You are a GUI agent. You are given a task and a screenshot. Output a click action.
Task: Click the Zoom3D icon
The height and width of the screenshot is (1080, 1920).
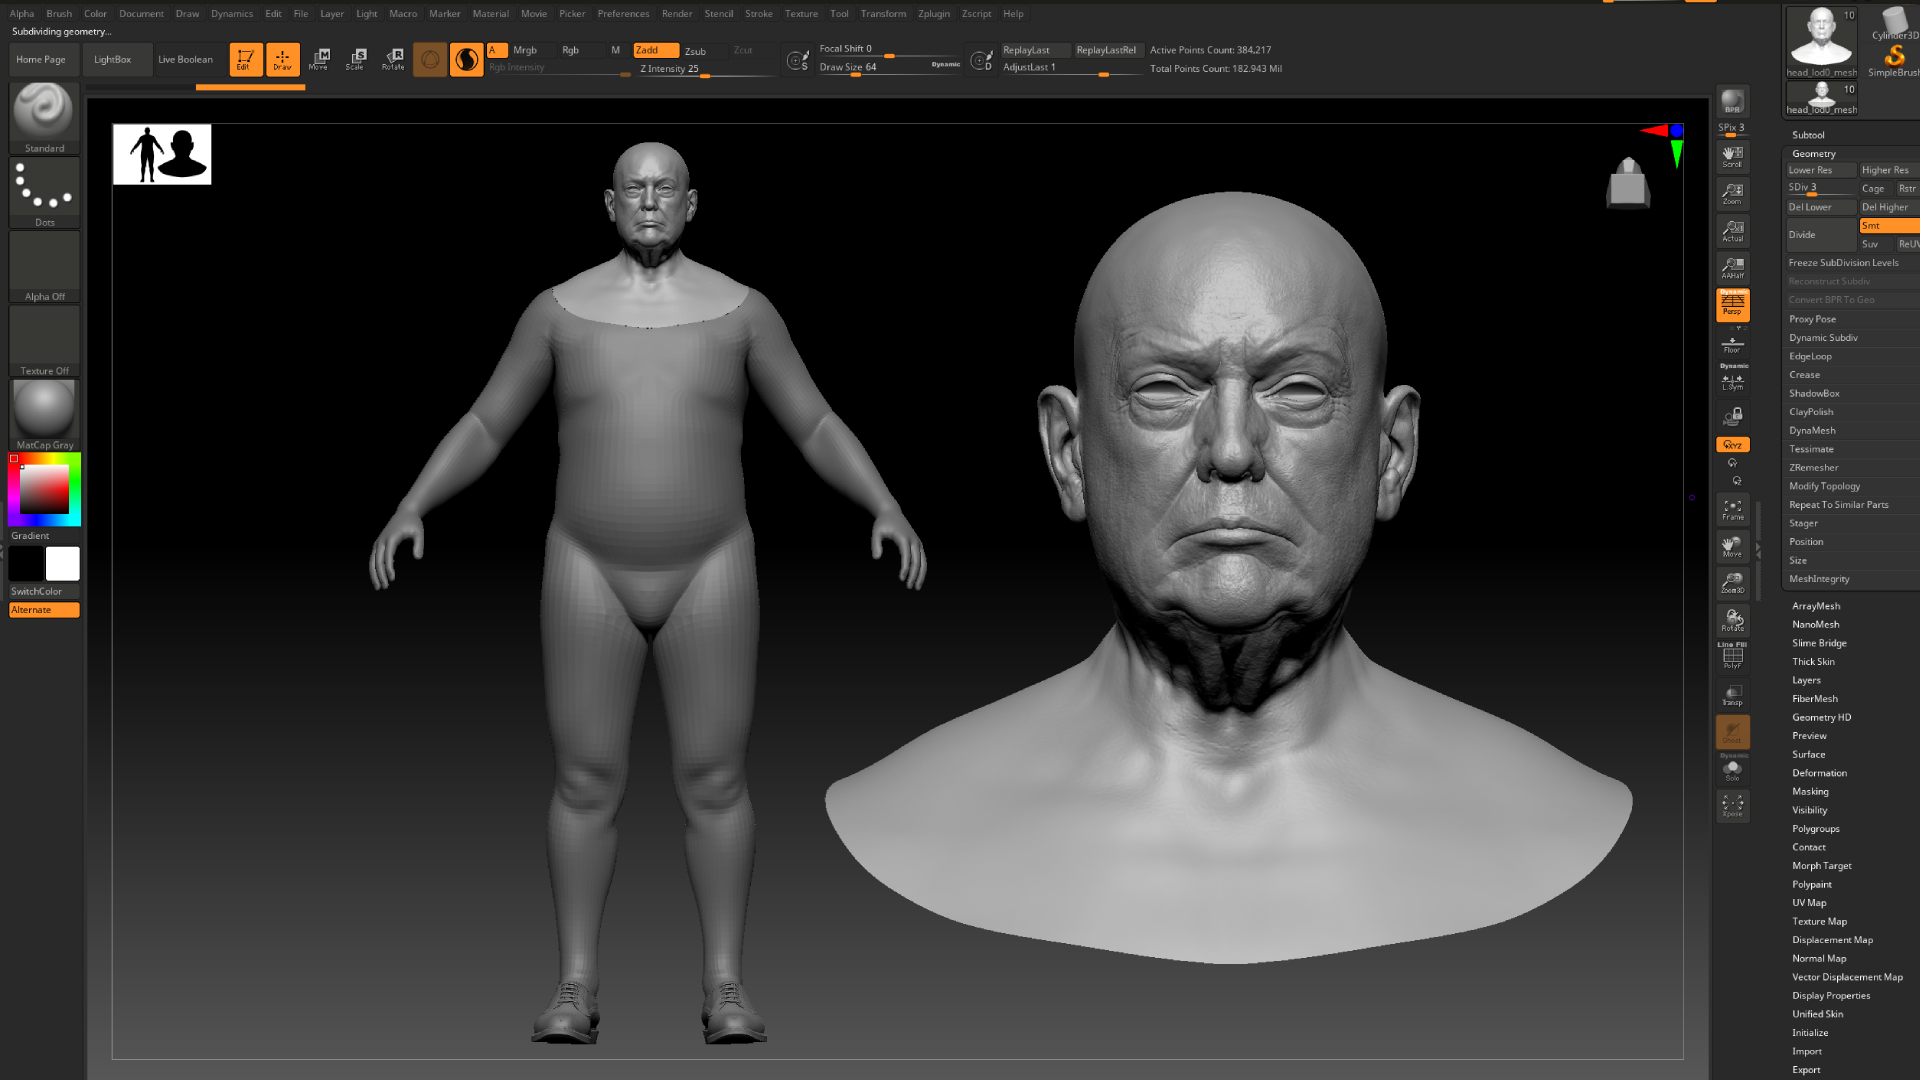coord(1732,584)
